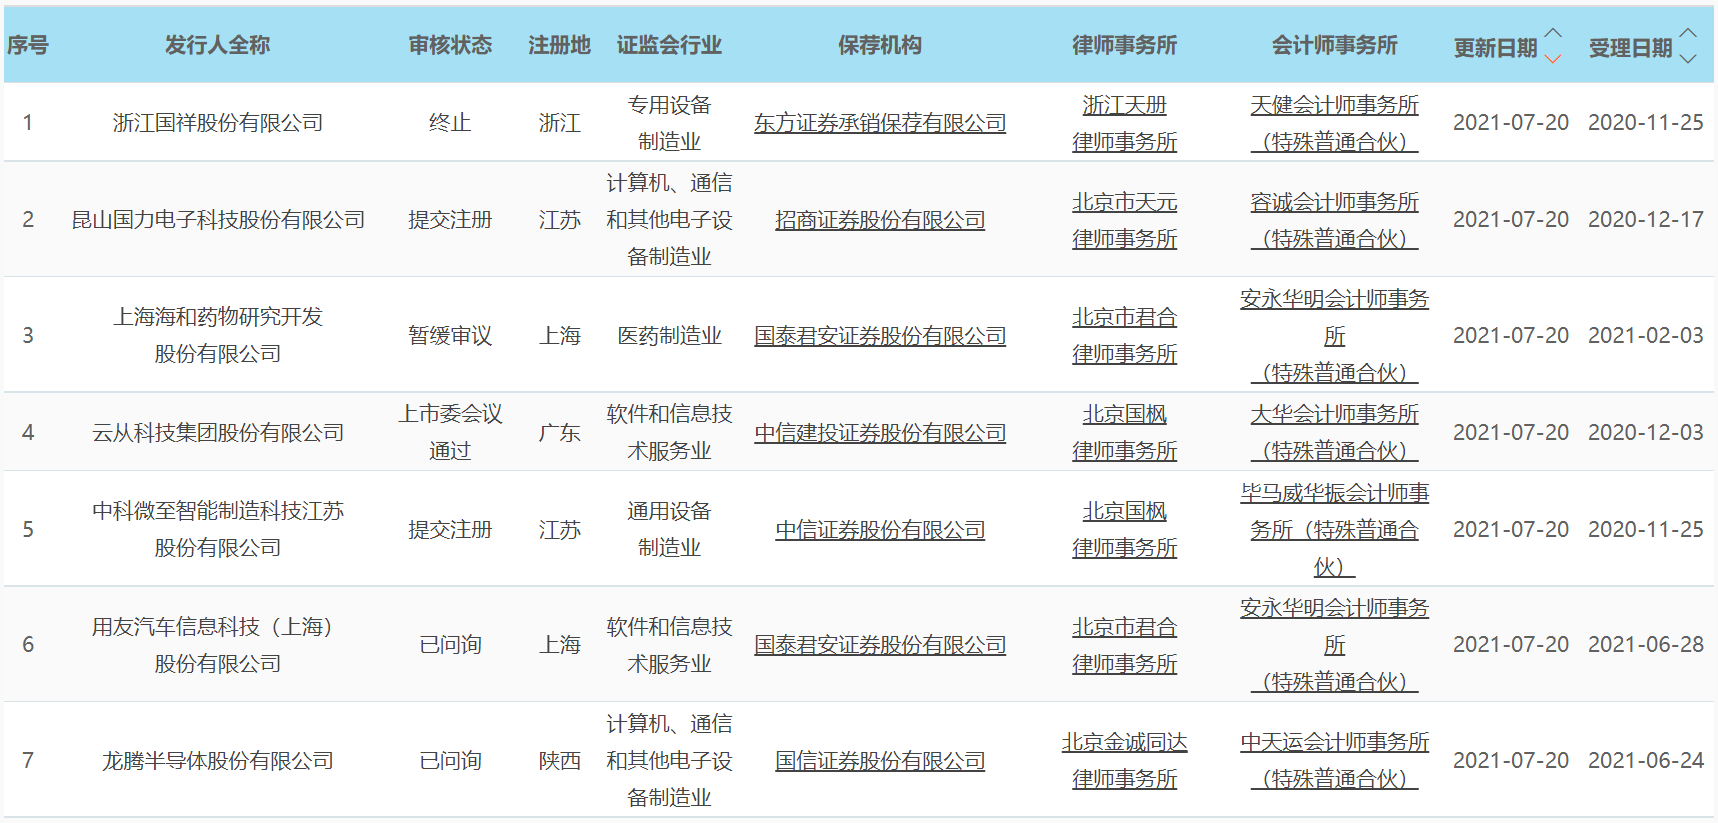This screenshot has height=823, width=1718.
Task: Click 已问询 status in 龙腾半导体 row
Action: point(450,761)
